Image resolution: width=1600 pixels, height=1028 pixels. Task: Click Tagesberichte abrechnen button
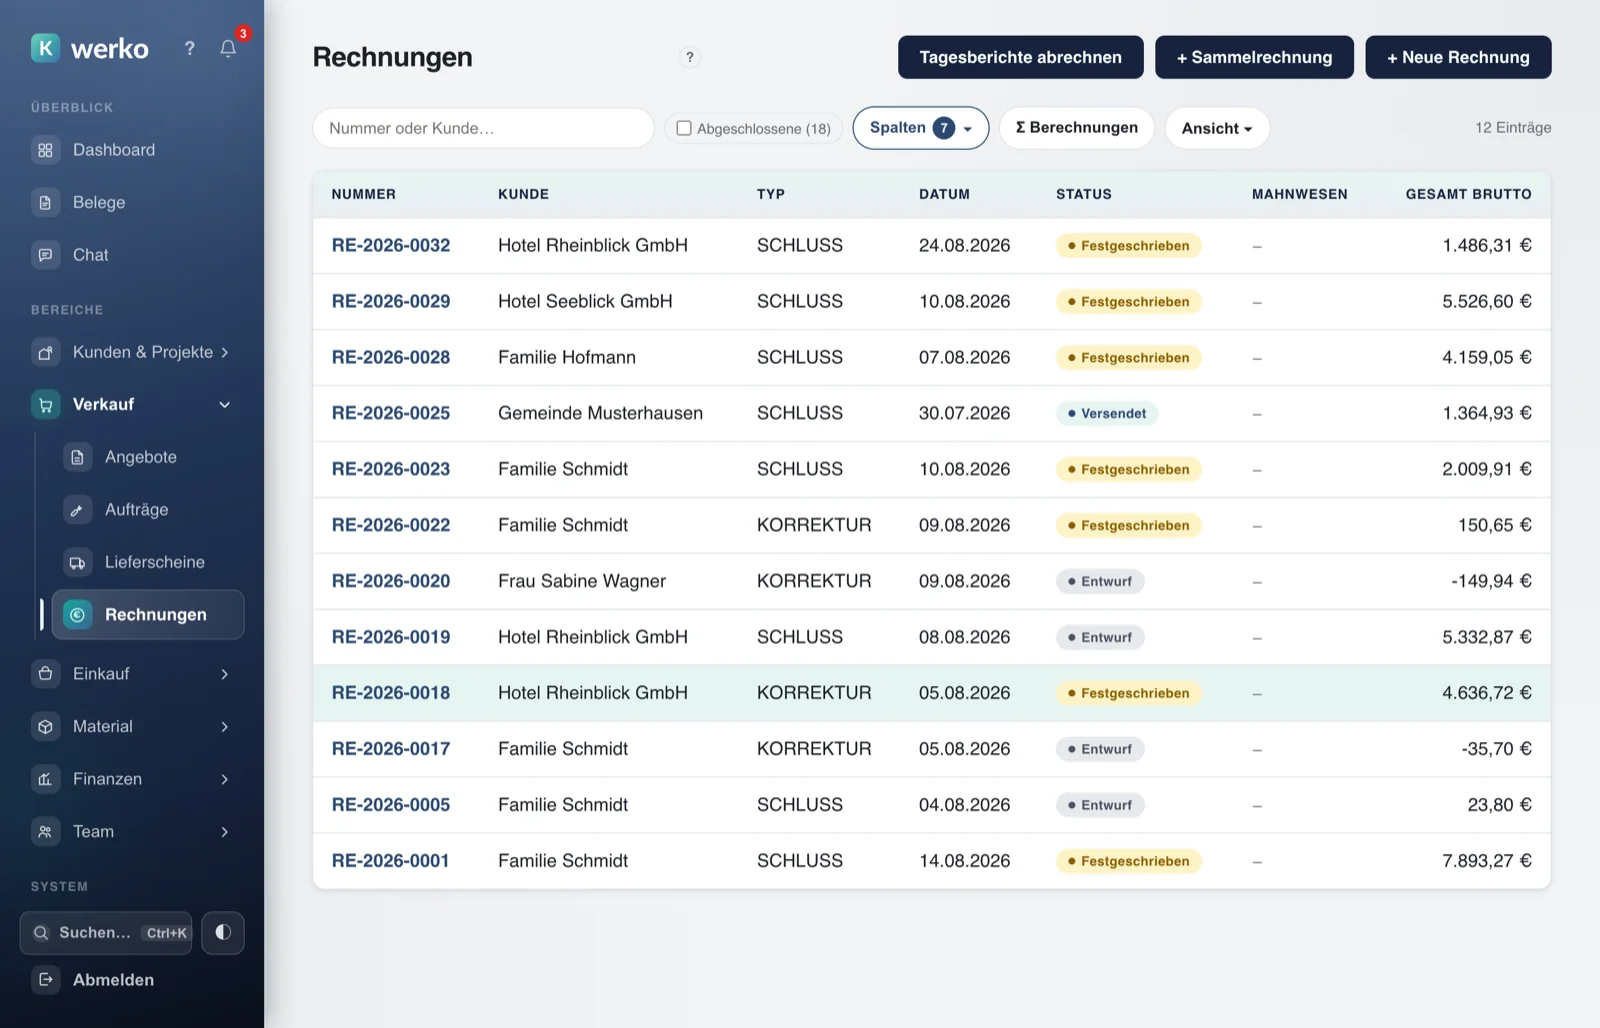1020,57
